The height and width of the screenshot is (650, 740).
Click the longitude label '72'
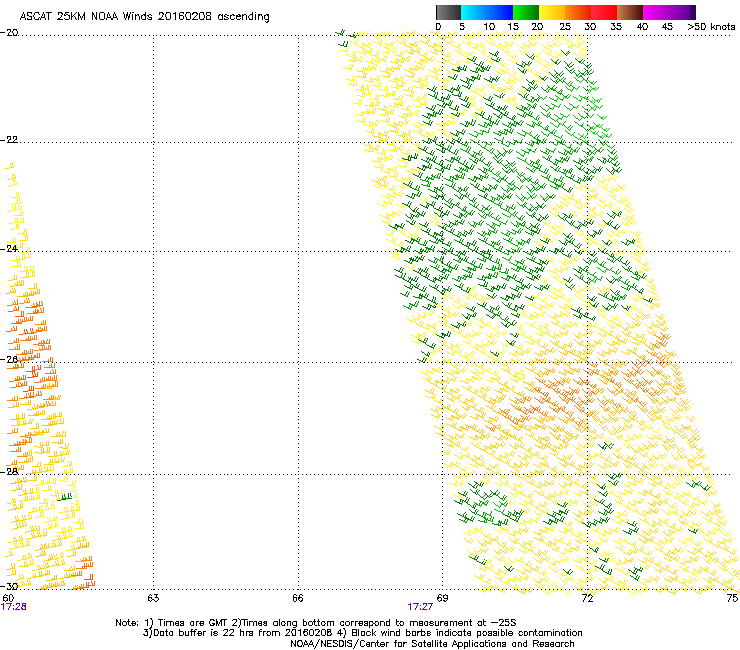pos(587,598)
